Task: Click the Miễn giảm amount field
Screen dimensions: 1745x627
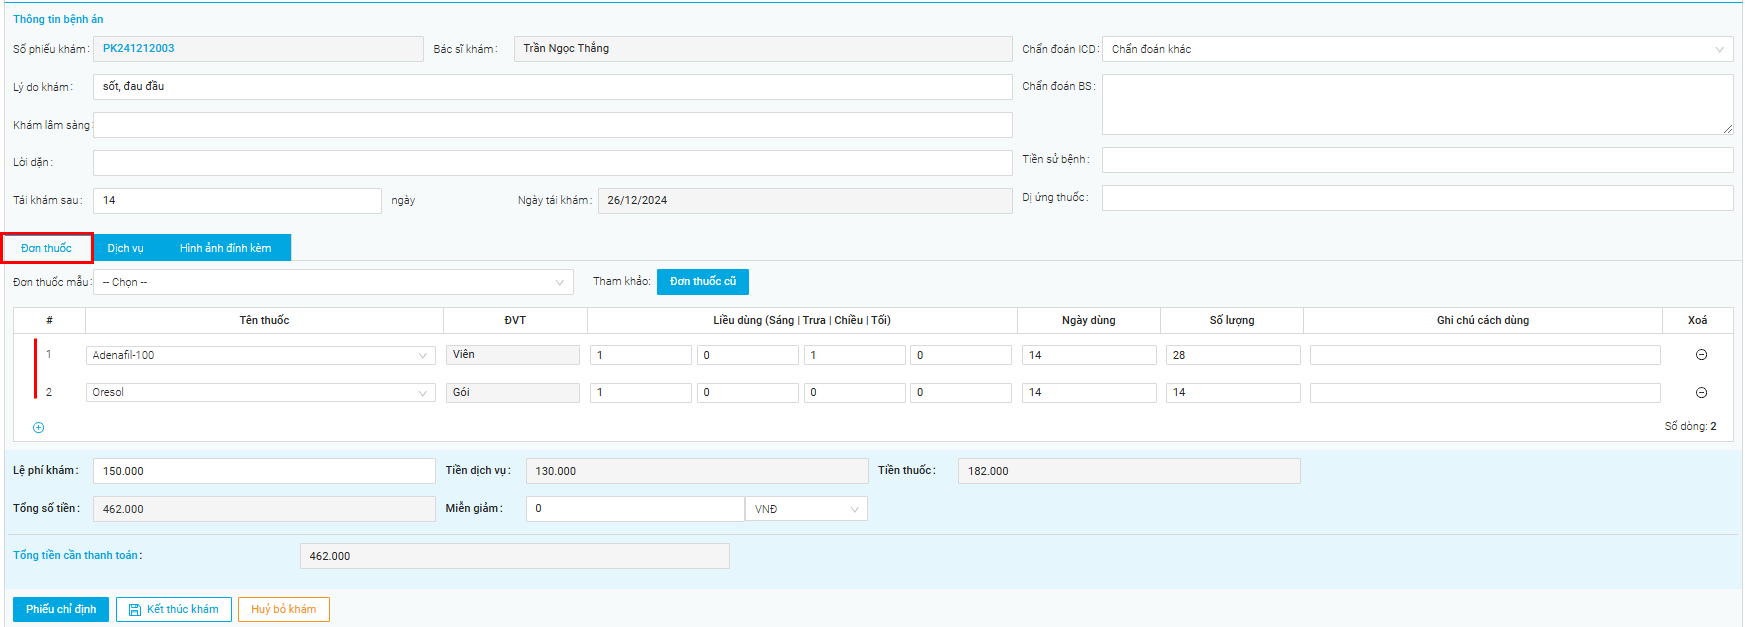Action: 635,509
